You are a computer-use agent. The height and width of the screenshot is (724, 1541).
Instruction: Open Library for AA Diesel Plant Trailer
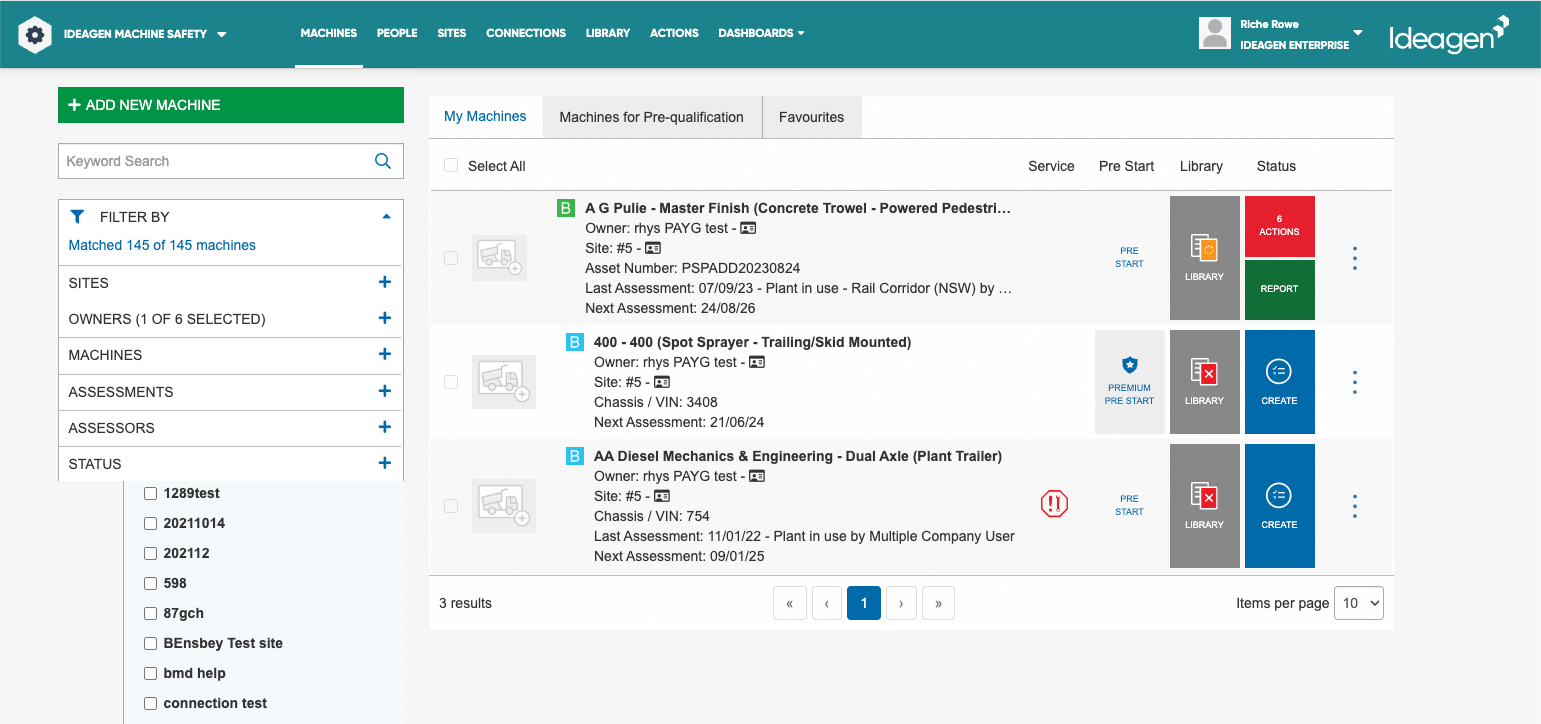tap(1204, 506)
